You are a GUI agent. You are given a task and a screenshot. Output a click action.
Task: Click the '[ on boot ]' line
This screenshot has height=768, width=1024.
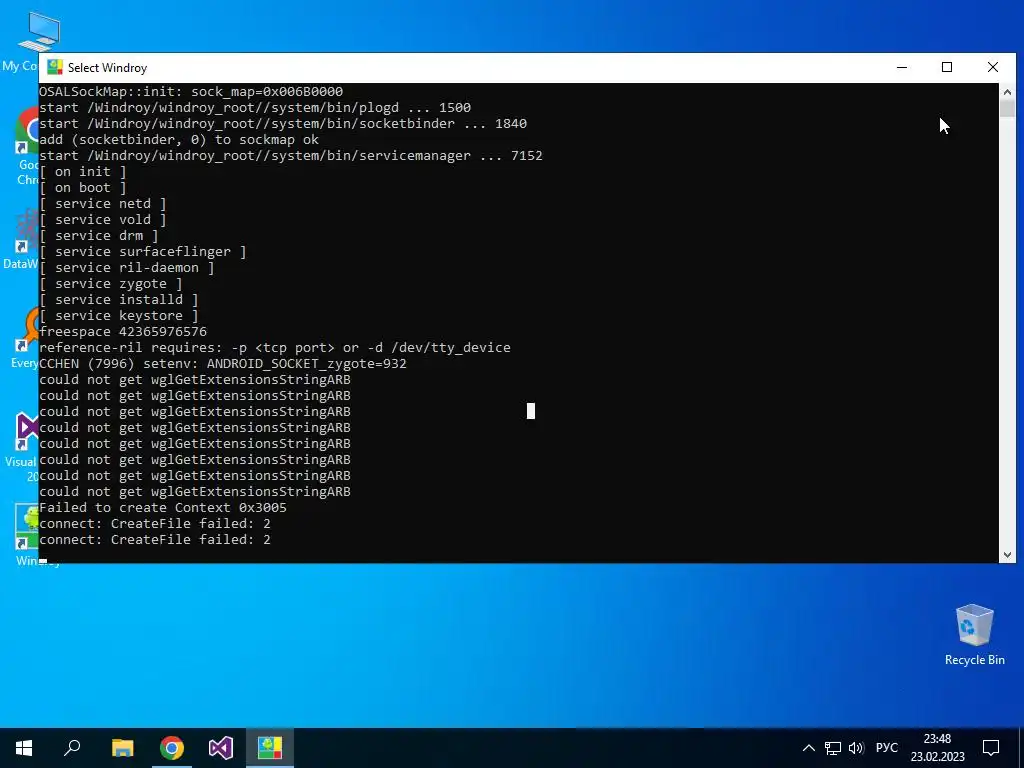tap(82, 187)
